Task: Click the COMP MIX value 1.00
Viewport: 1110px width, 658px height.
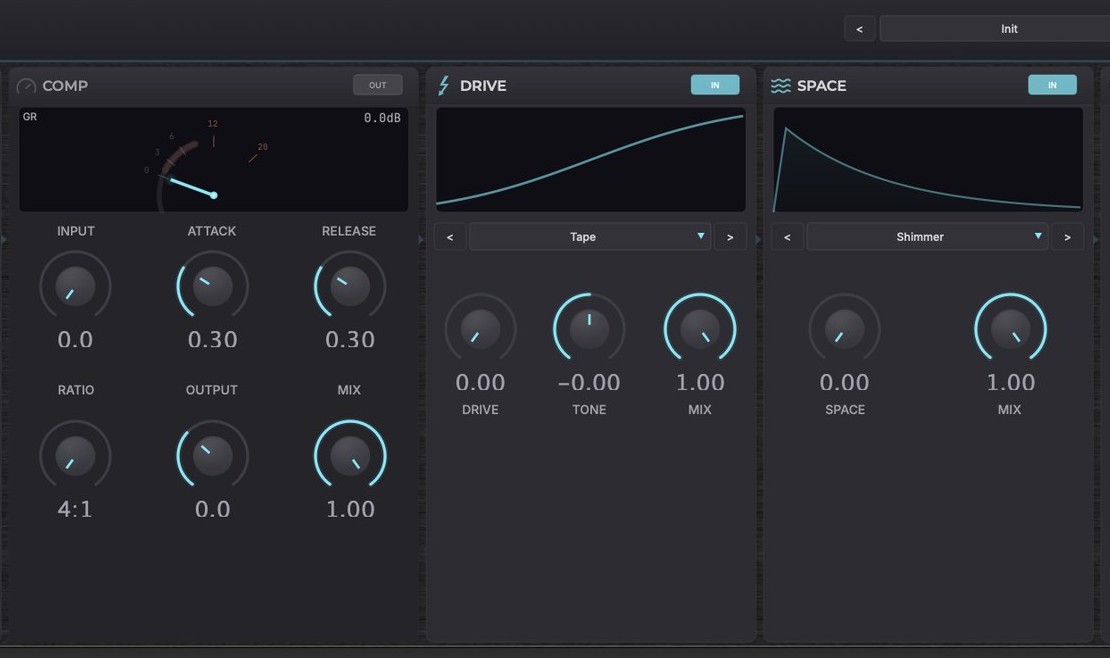Action: click(350, 509)
